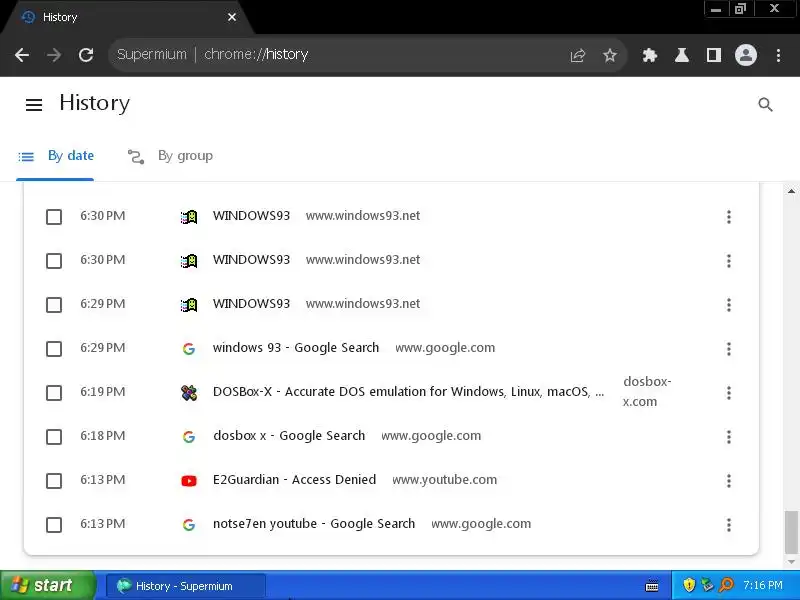The image size is (800, 600).
Task: Select the windows 93 Google Search checkbox
Action: (54, 349)
